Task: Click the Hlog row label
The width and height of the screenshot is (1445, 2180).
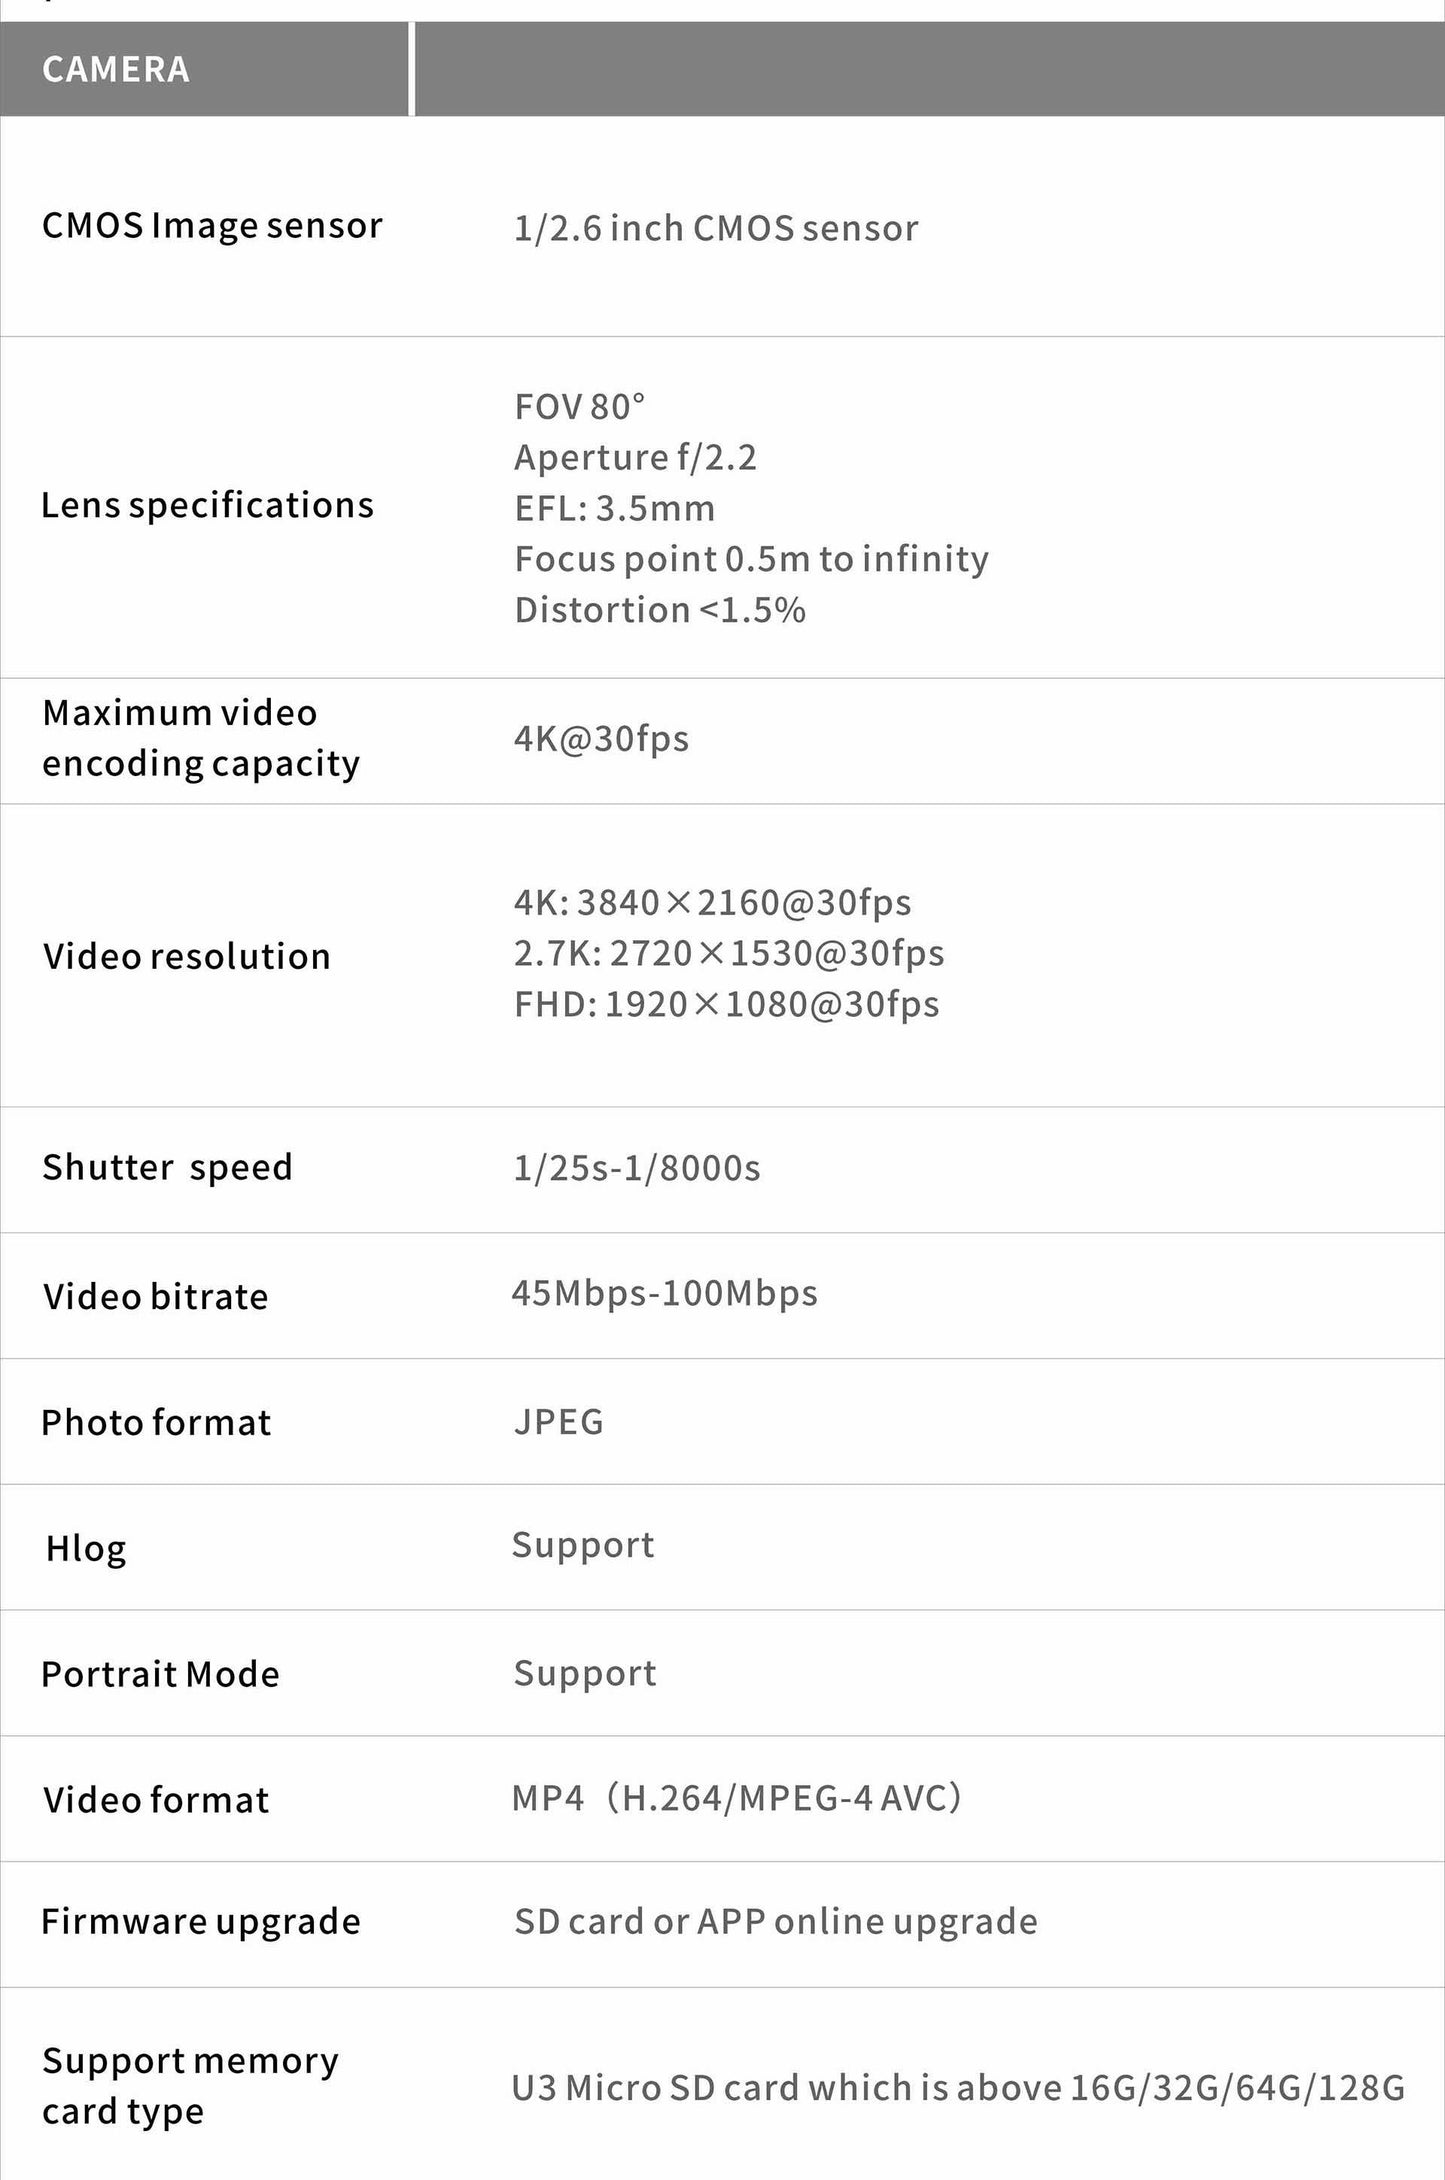Action: tap(86, 1549)
